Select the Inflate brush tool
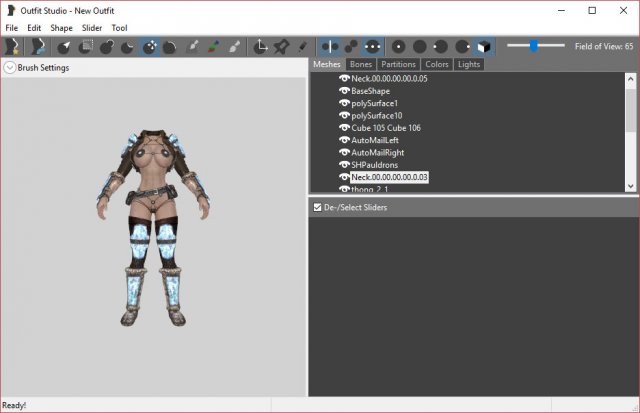Screen dimensions: 640x413 coord(107,46)
